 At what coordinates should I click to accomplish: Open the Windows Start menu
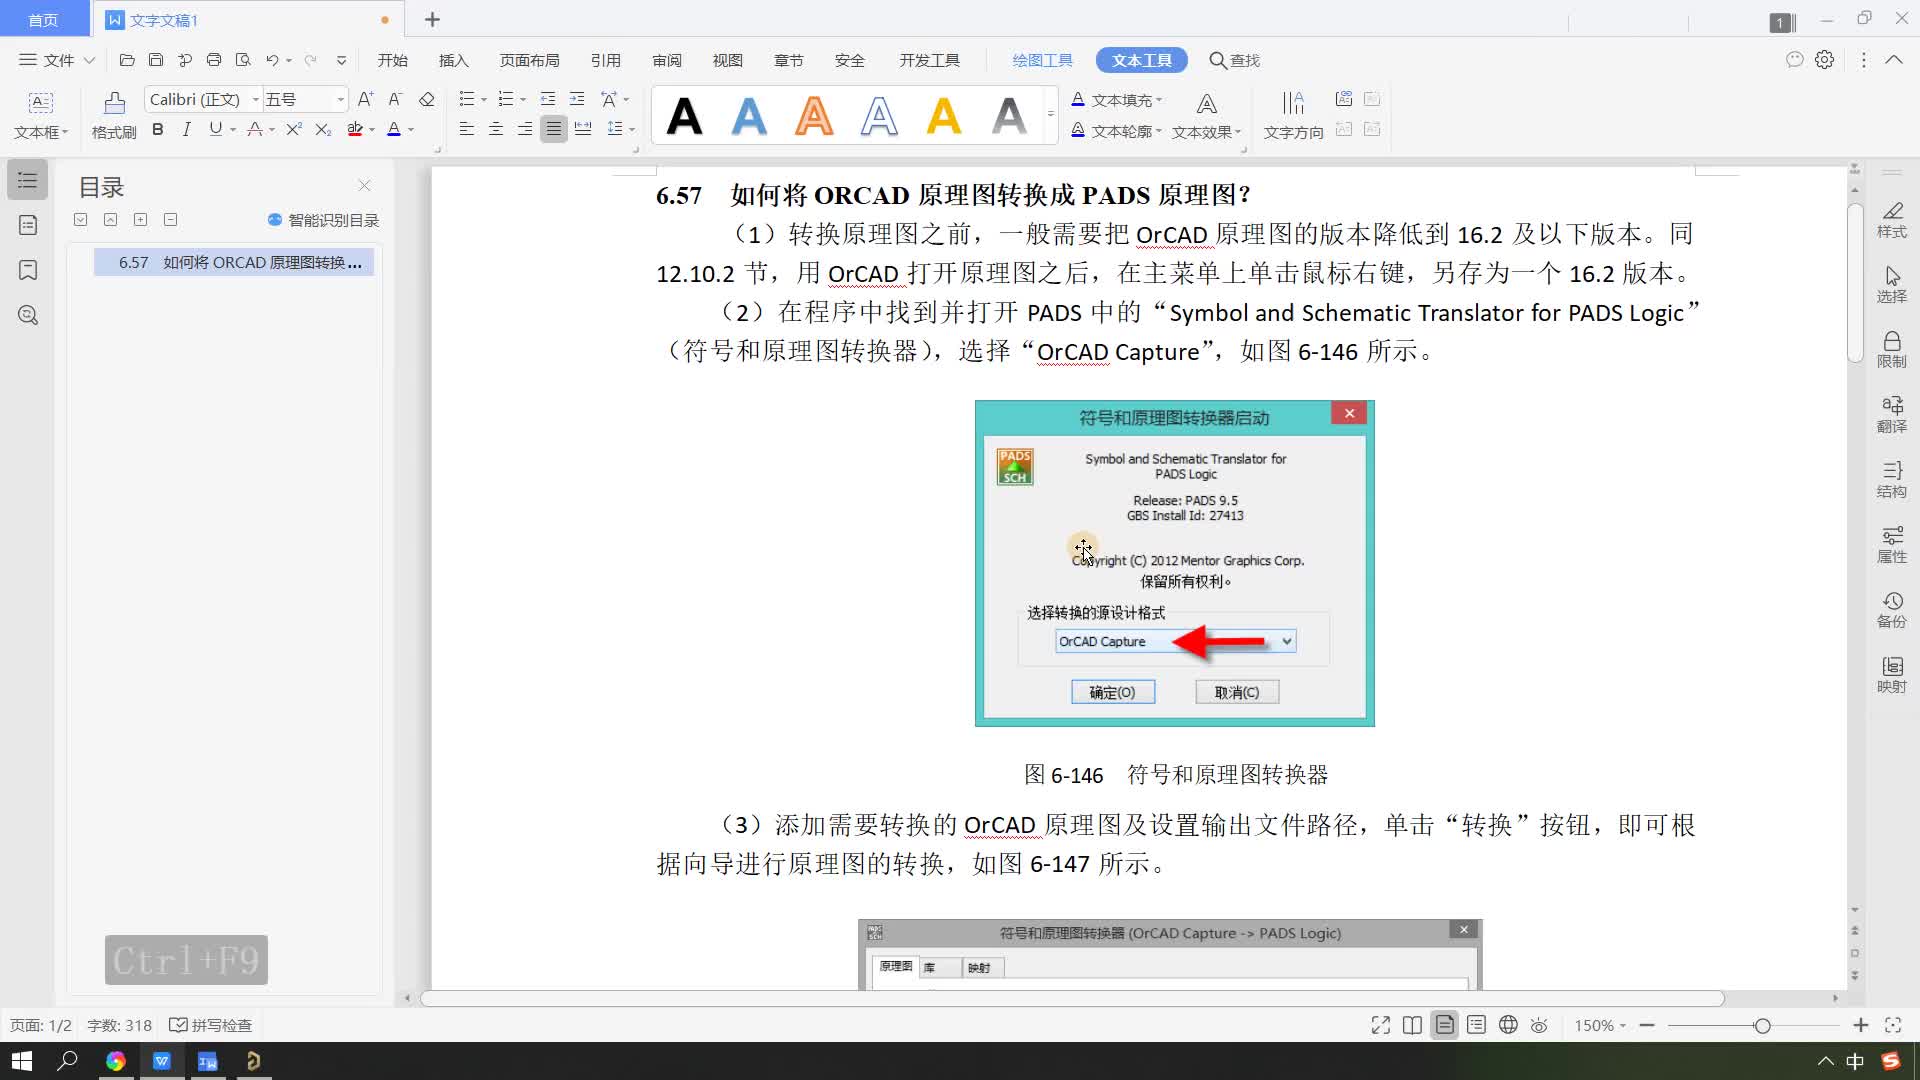tap(22, 1061)
